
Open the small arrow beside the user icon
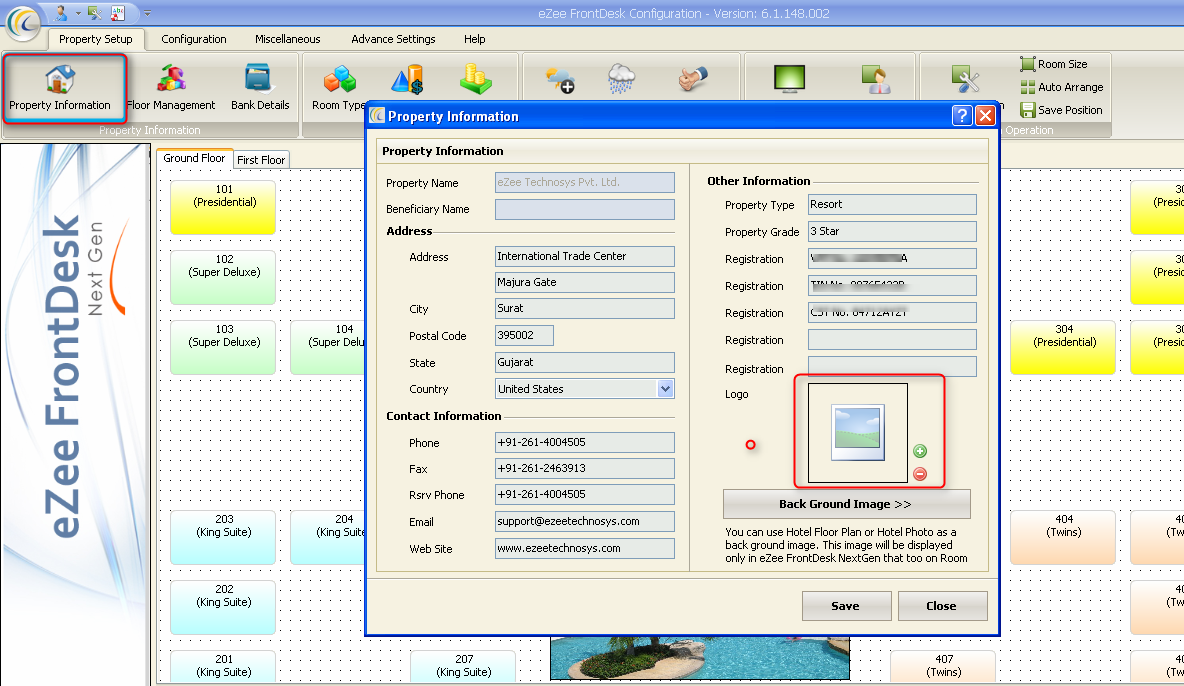[77, 14]
